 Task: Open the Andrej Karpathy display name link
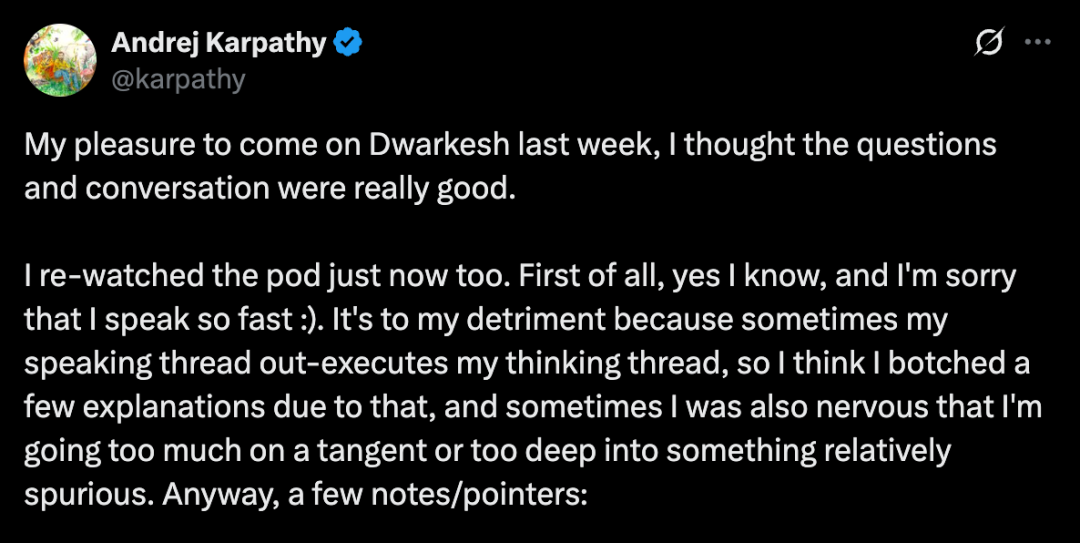click(x=218, y=43)
